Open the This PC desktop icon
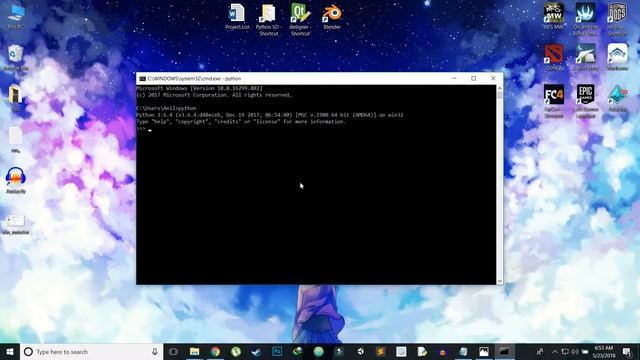The image size is (640, 360). click(x=16, y=16)
